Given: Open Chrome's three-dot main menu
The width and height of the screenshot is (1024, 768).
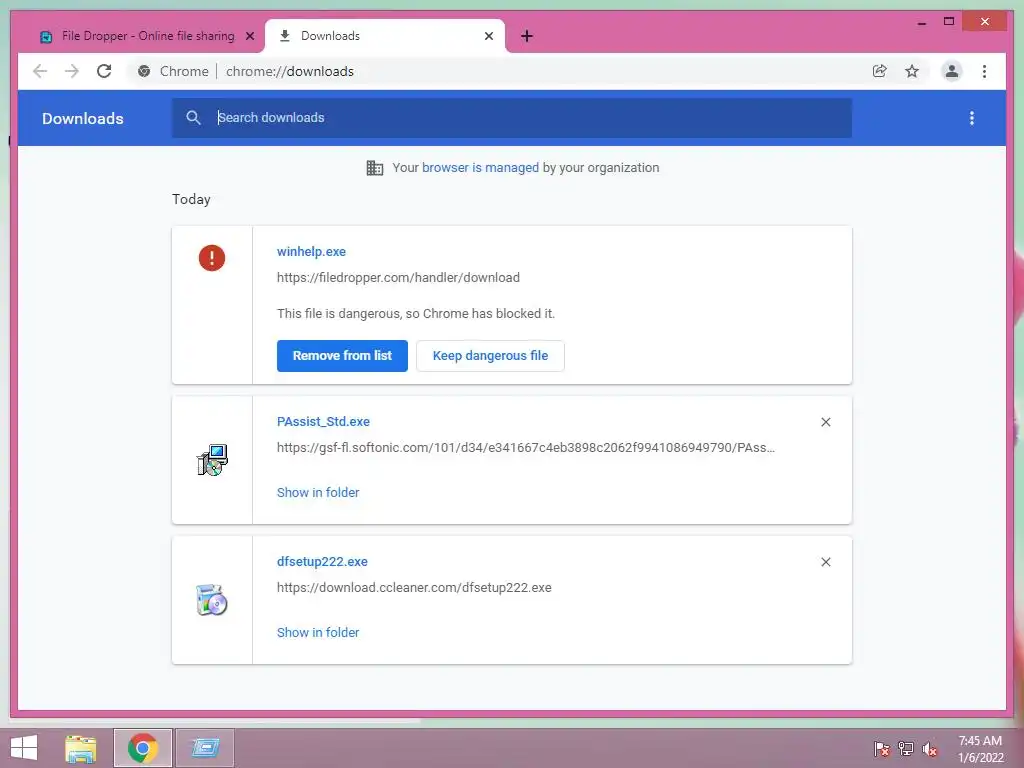Looking at the screenshot, I should point(984,71).
